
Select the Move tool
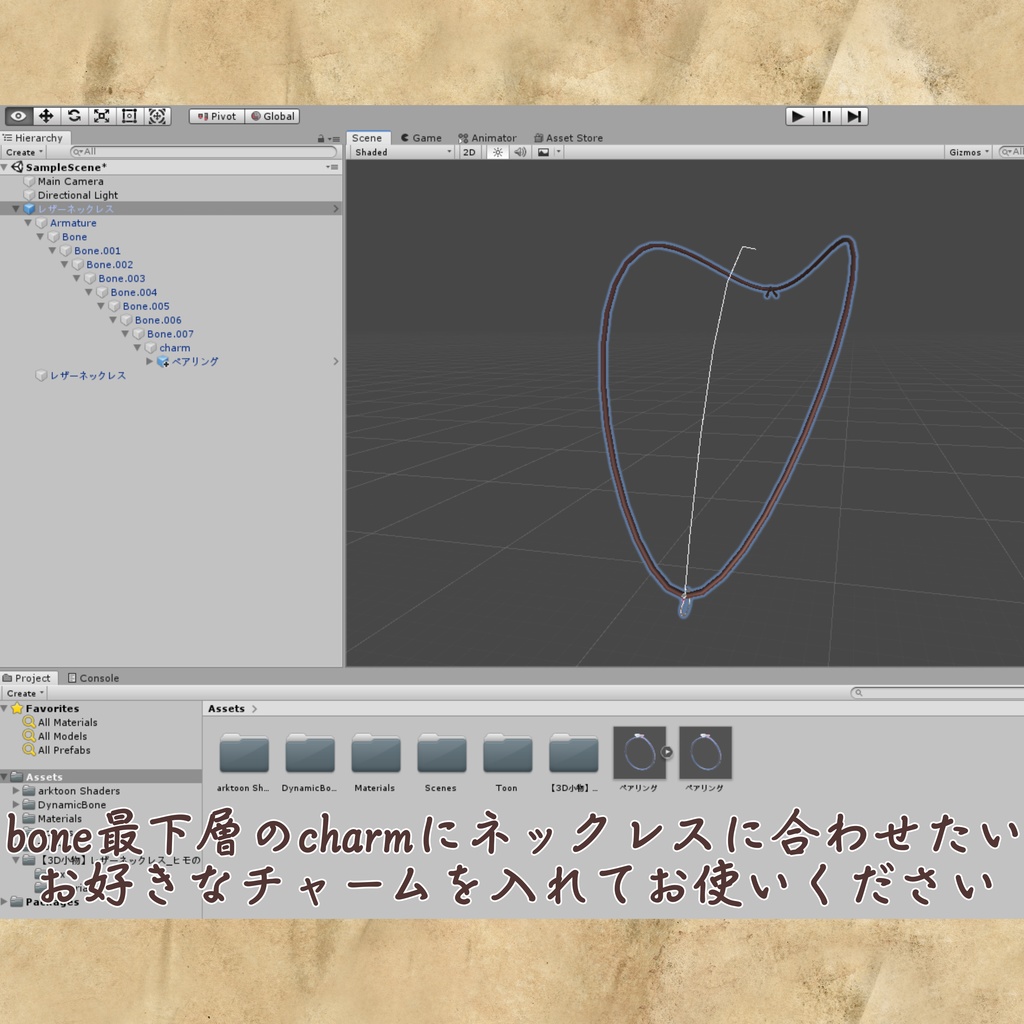46,116
